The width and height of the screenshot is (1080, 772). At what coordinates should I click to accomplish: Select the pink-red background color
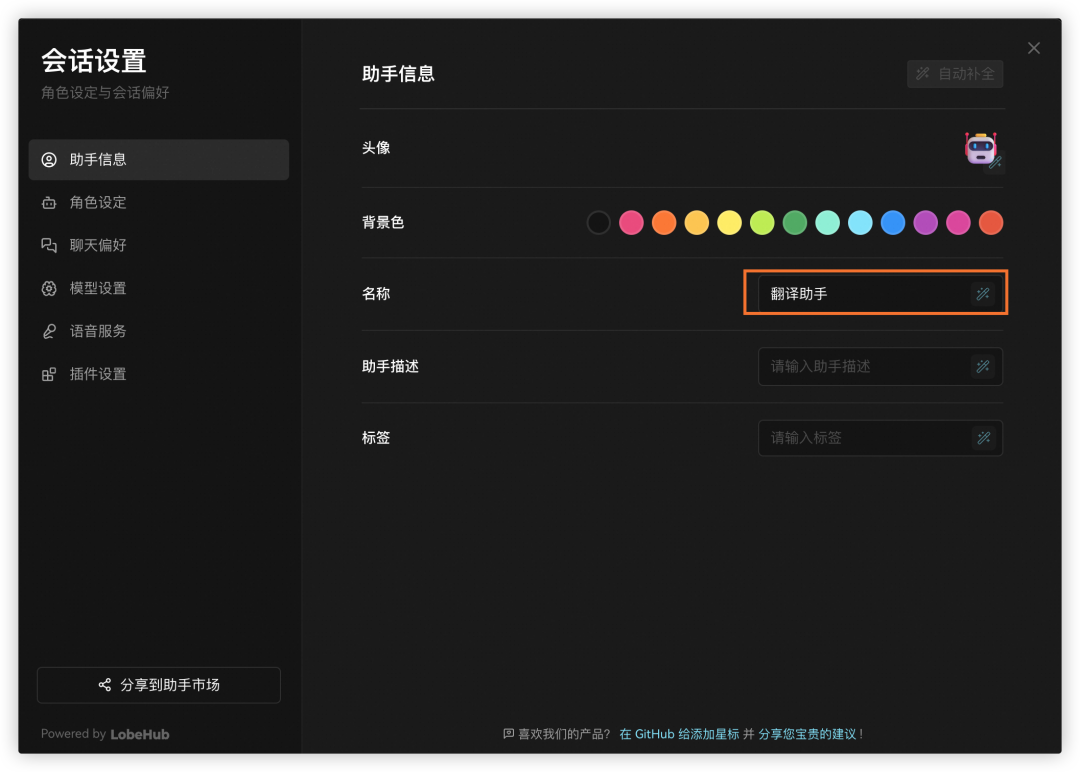(x=631, y=222)
